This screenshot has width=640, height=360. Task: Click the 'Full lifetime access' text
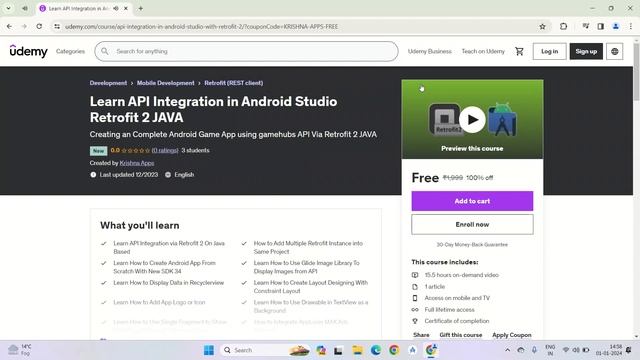[449, 309]
